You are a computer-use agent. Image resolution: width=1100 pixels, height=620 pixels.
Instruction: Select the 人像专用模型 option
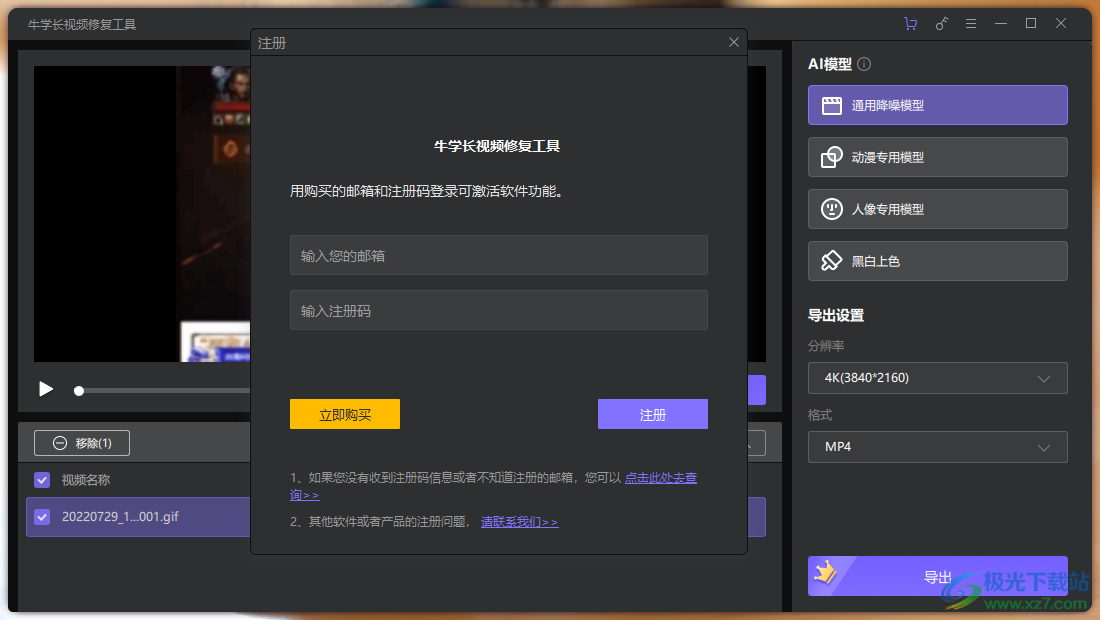[x=937, y=209]
